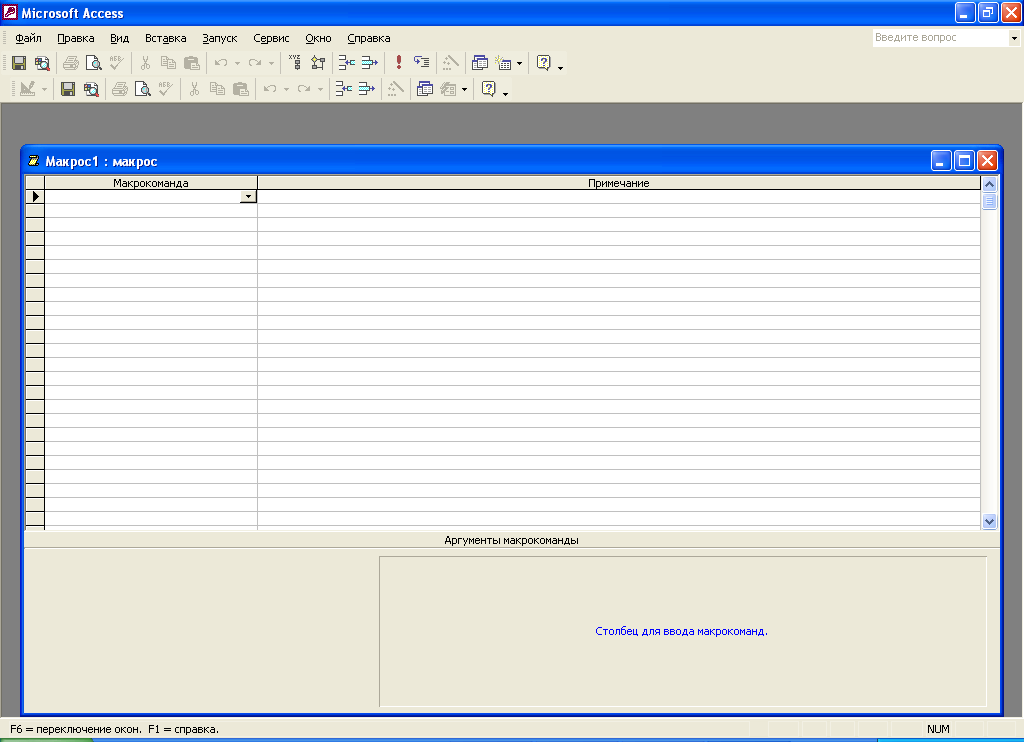Click Build wand icon in upper toolbar row
The height and width of the screenshot is (742, 1024).
click(451, 63)
